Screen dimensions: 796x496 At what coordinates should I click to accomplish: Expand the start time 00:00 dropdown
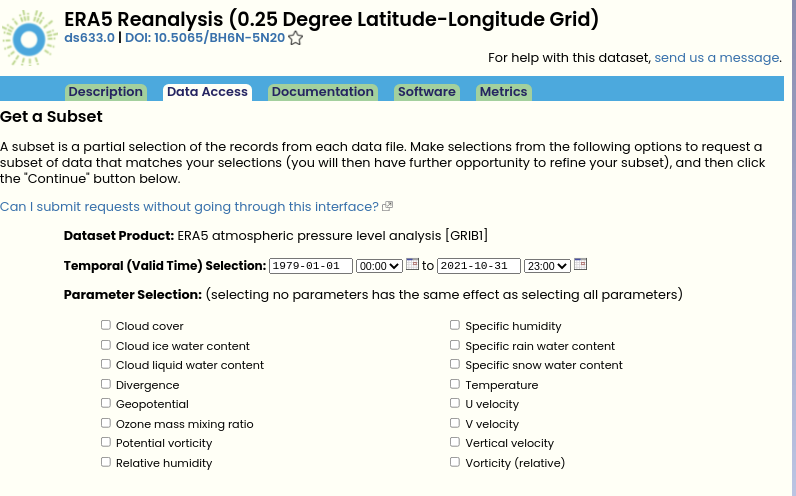coord(380,265)
